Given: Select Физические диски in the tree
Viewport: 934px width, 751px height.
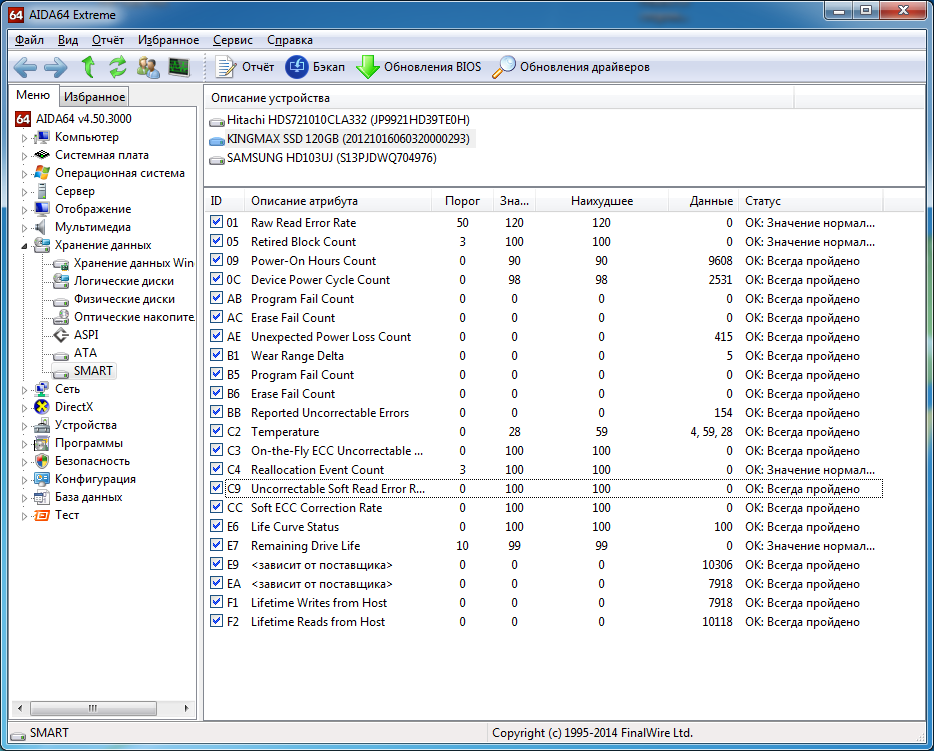Looking at the screenshot, I should (x=124, y=298).
